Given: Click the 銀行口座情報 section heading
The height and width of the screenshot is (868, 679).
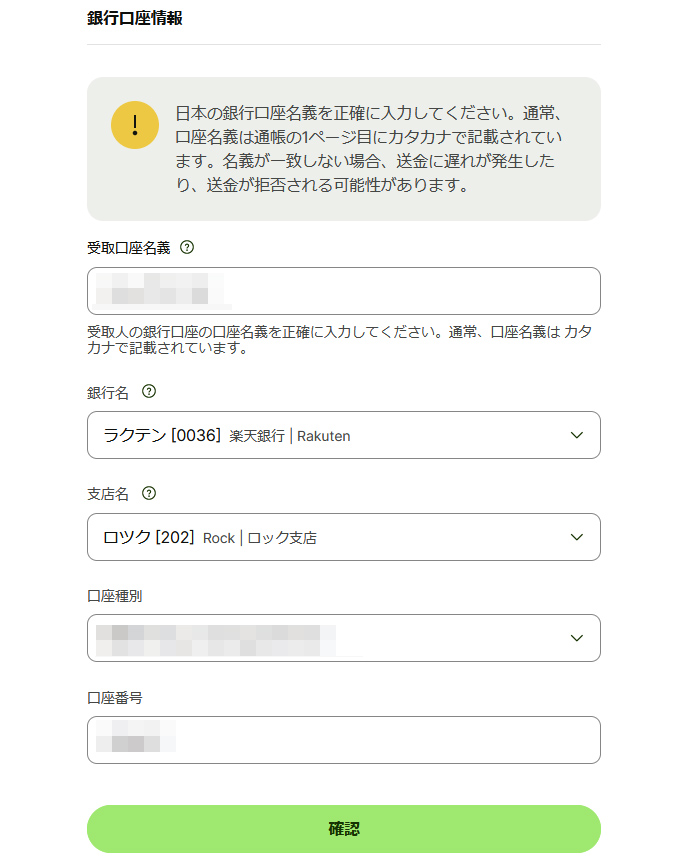Looking at the screenshot, I should pyautogui.click(x=135, y=18).
